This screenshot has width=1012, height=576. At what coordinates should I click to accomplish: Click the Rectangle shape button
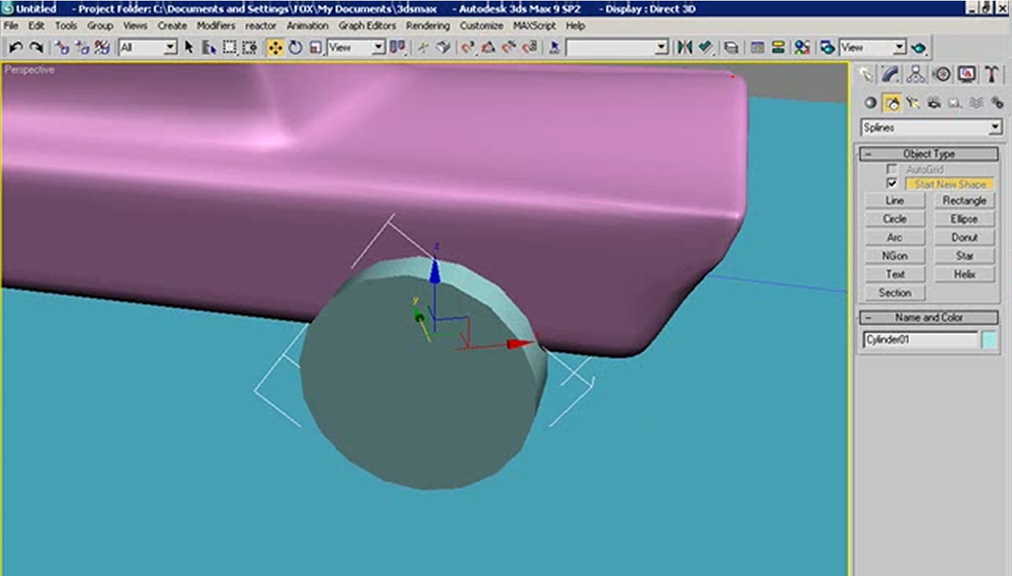click(964, 200)
